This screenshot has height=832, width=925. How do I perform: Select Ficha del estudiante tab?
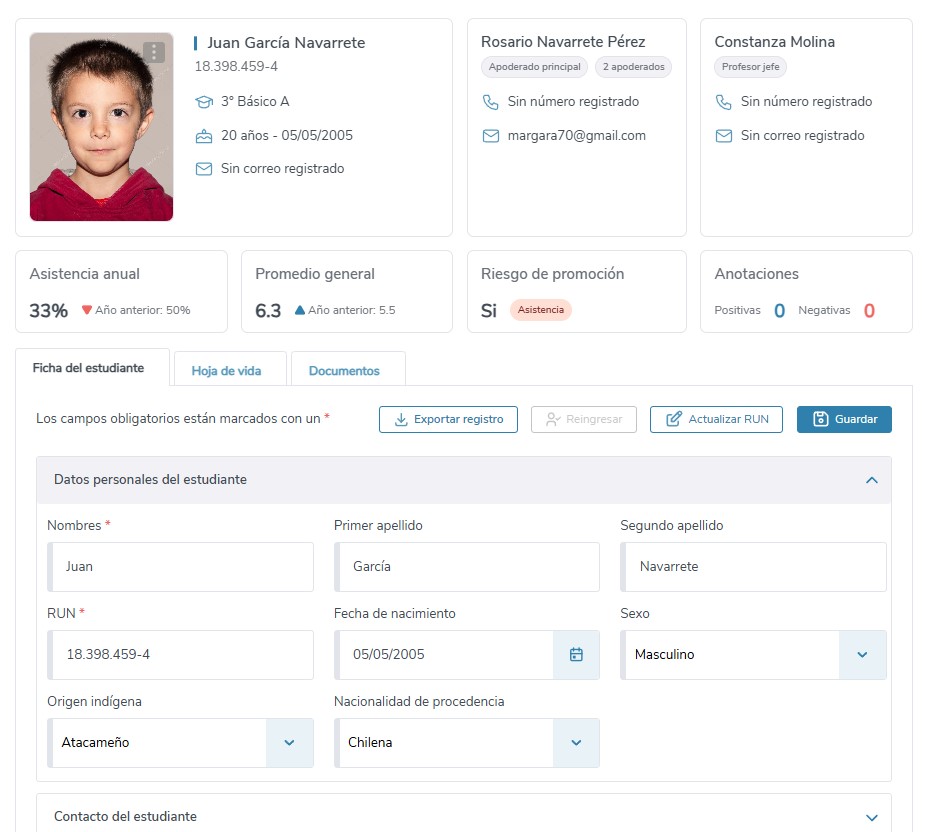88,368
